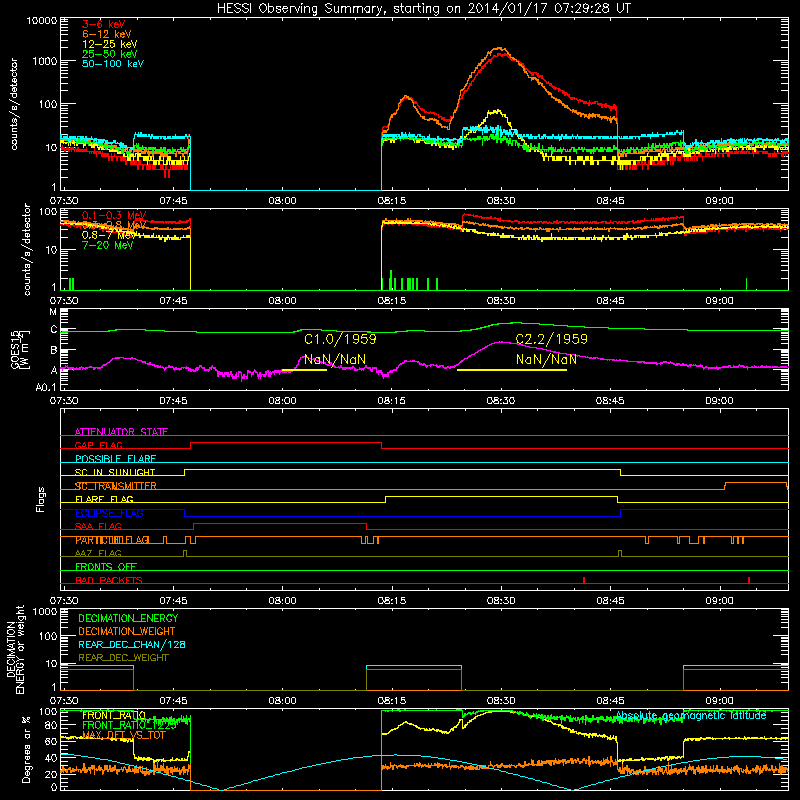Screen dimensions: 800x800
Task: Select the AAZ_FLAG label
Action: coord(98,553)
